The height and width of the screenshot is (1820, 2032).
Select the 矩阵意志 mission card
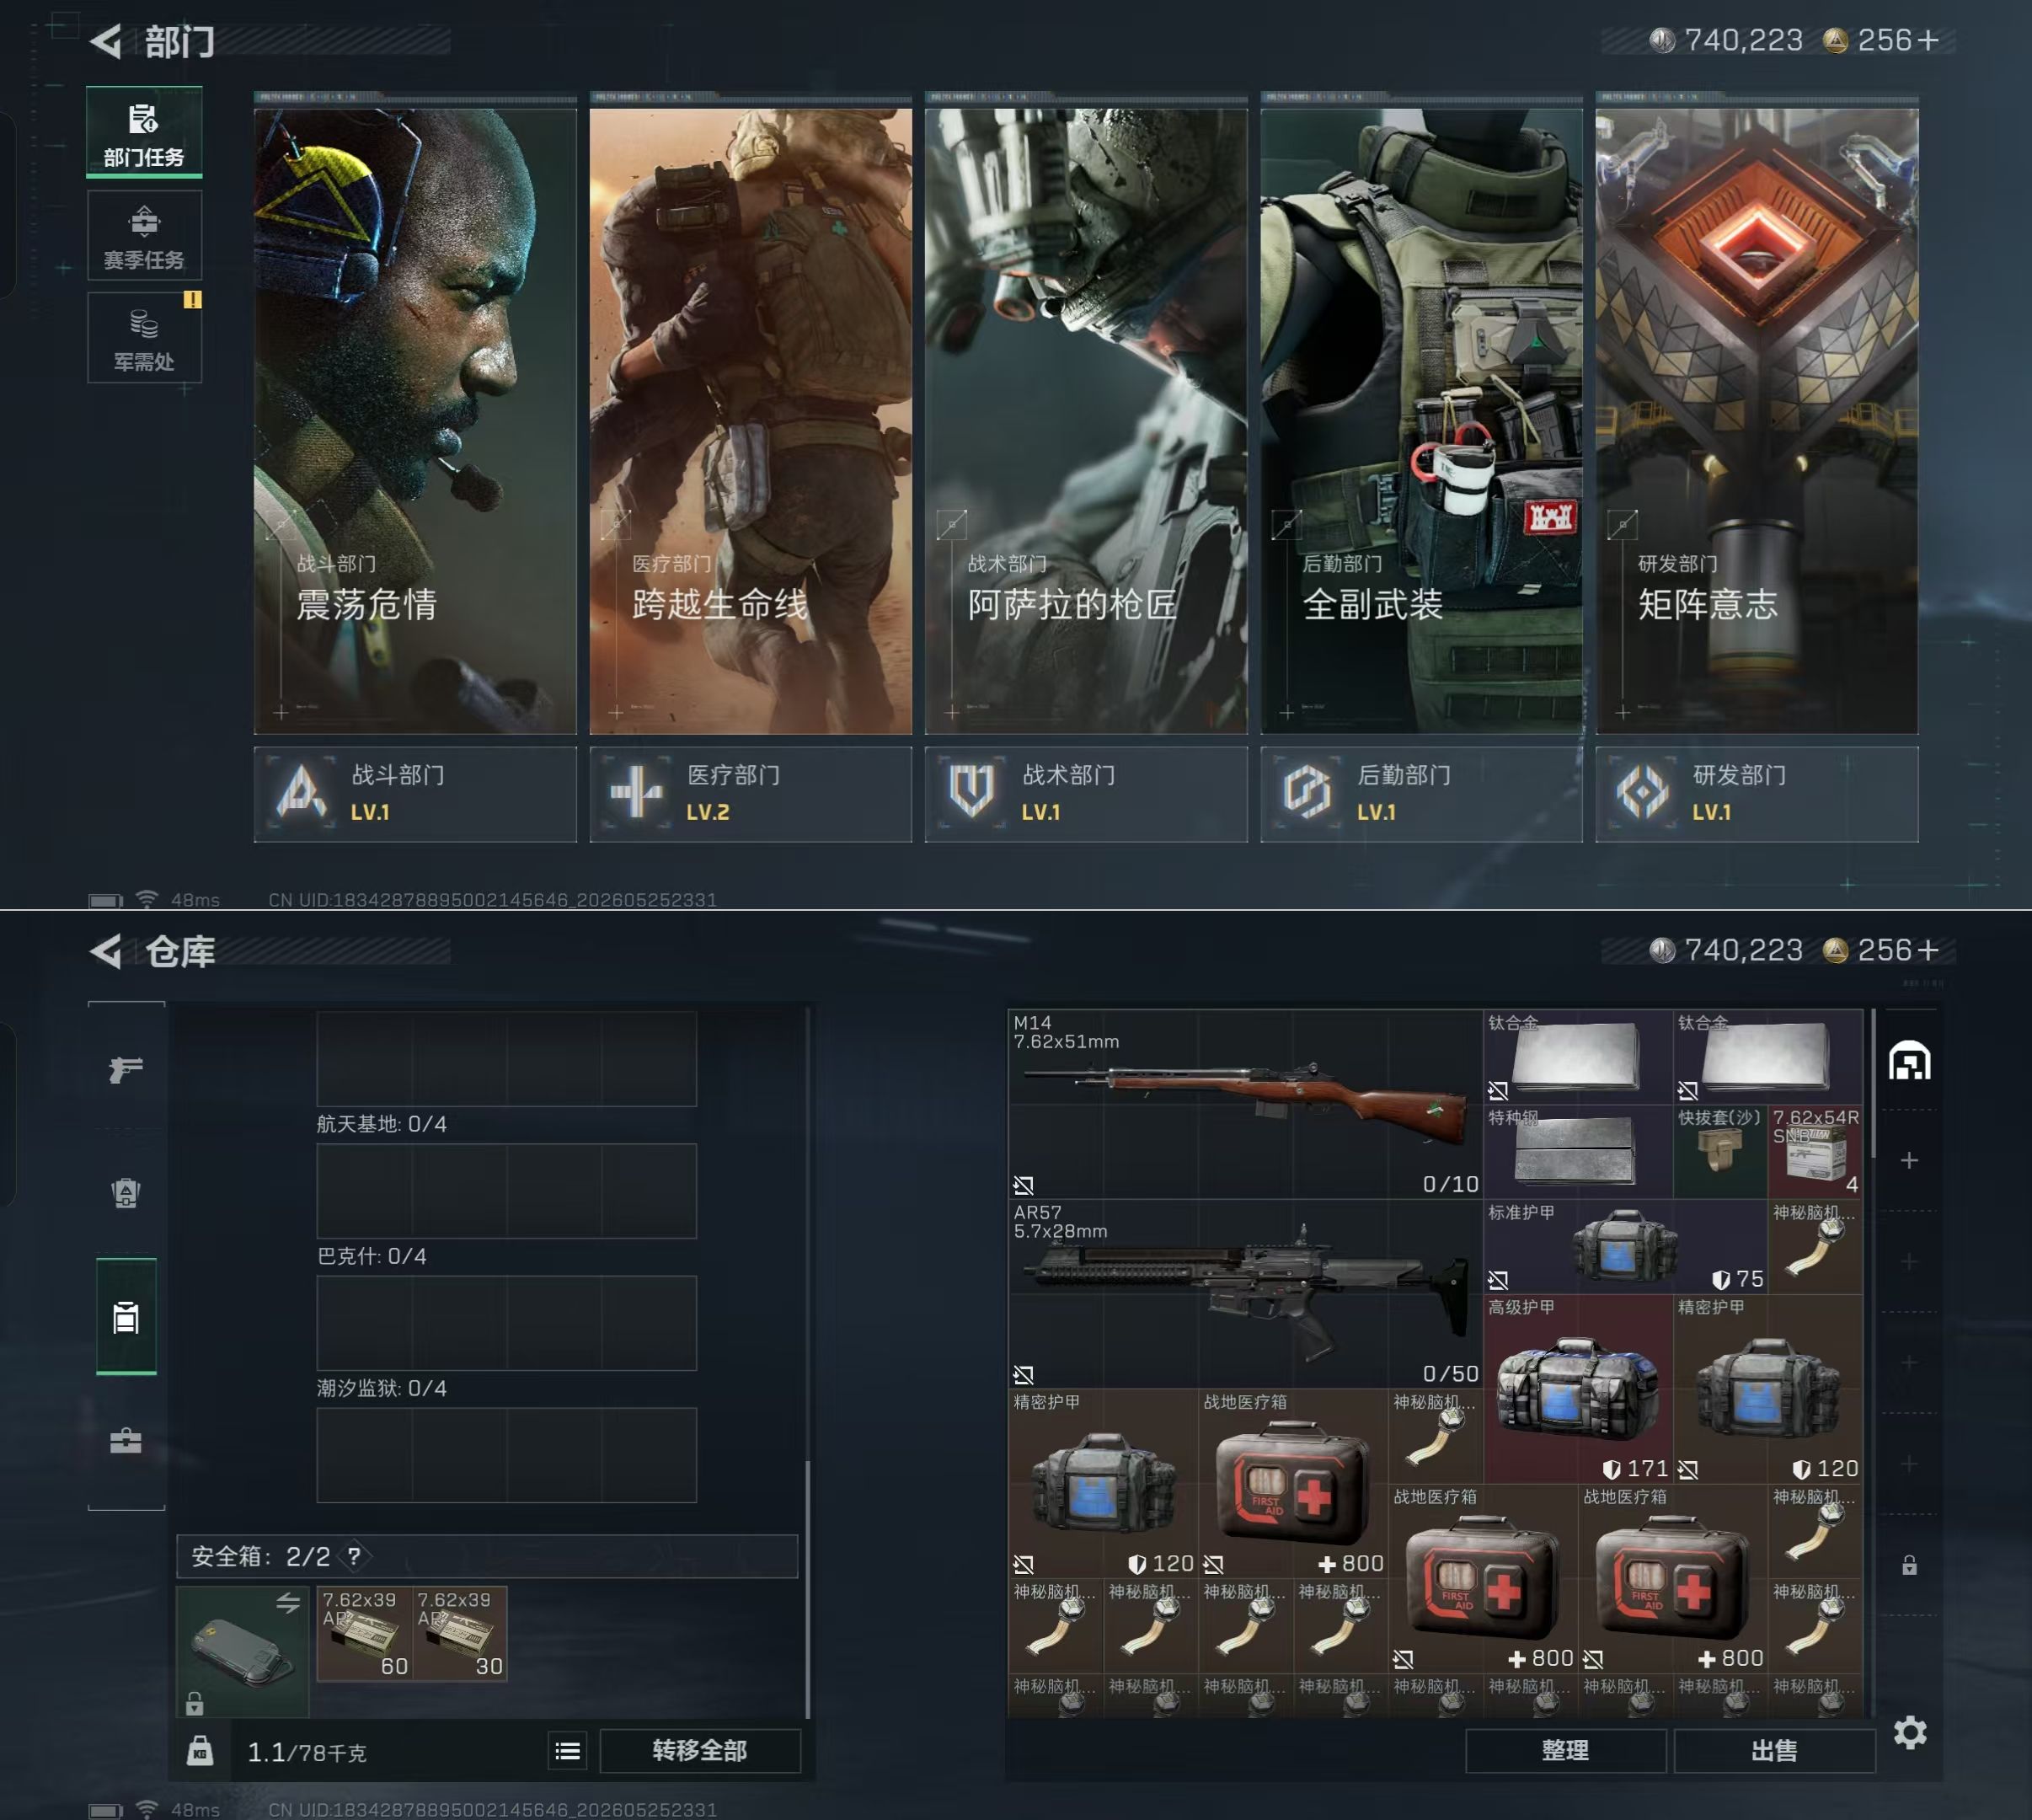pos(1757,421)
